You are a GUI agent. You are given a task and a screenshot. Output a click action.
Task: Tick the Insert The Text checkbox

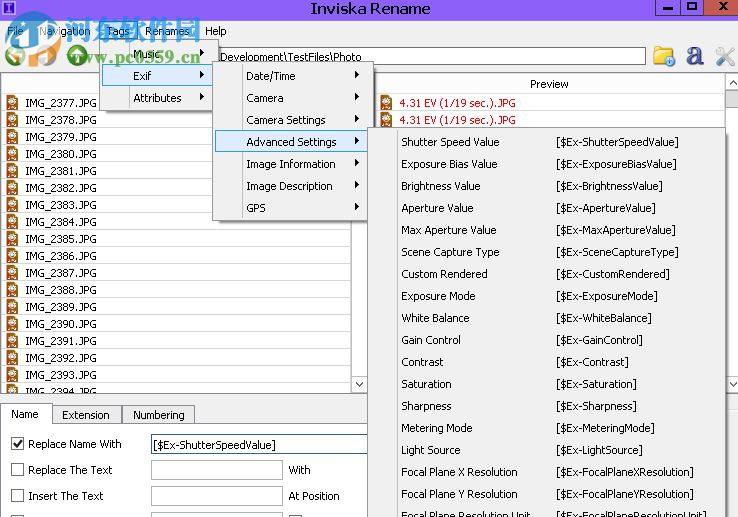click(x=18, y=496)
